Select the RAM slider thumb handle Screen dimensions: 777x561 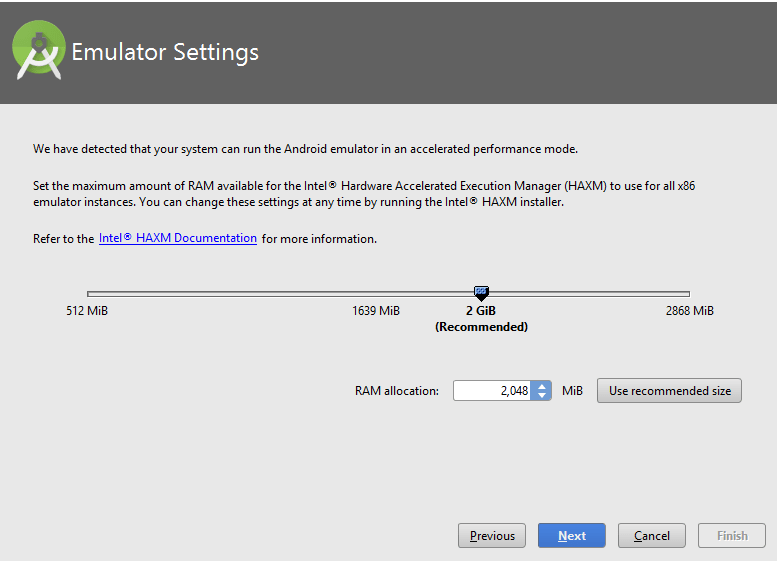point(481,293)
